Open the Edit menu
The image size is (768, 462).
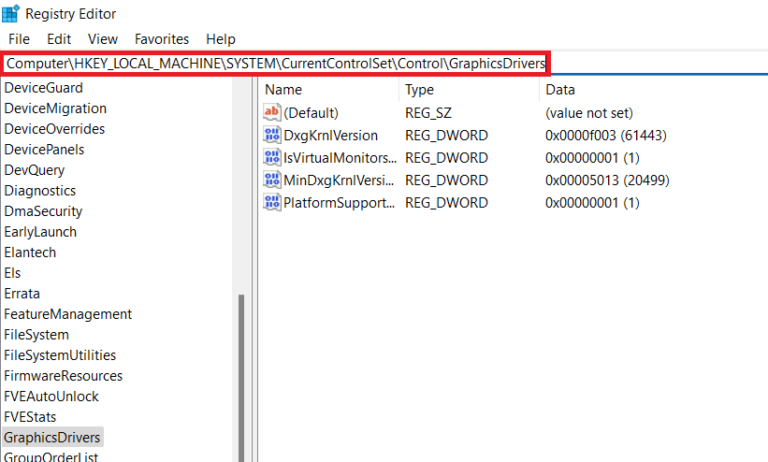(59, 39)
